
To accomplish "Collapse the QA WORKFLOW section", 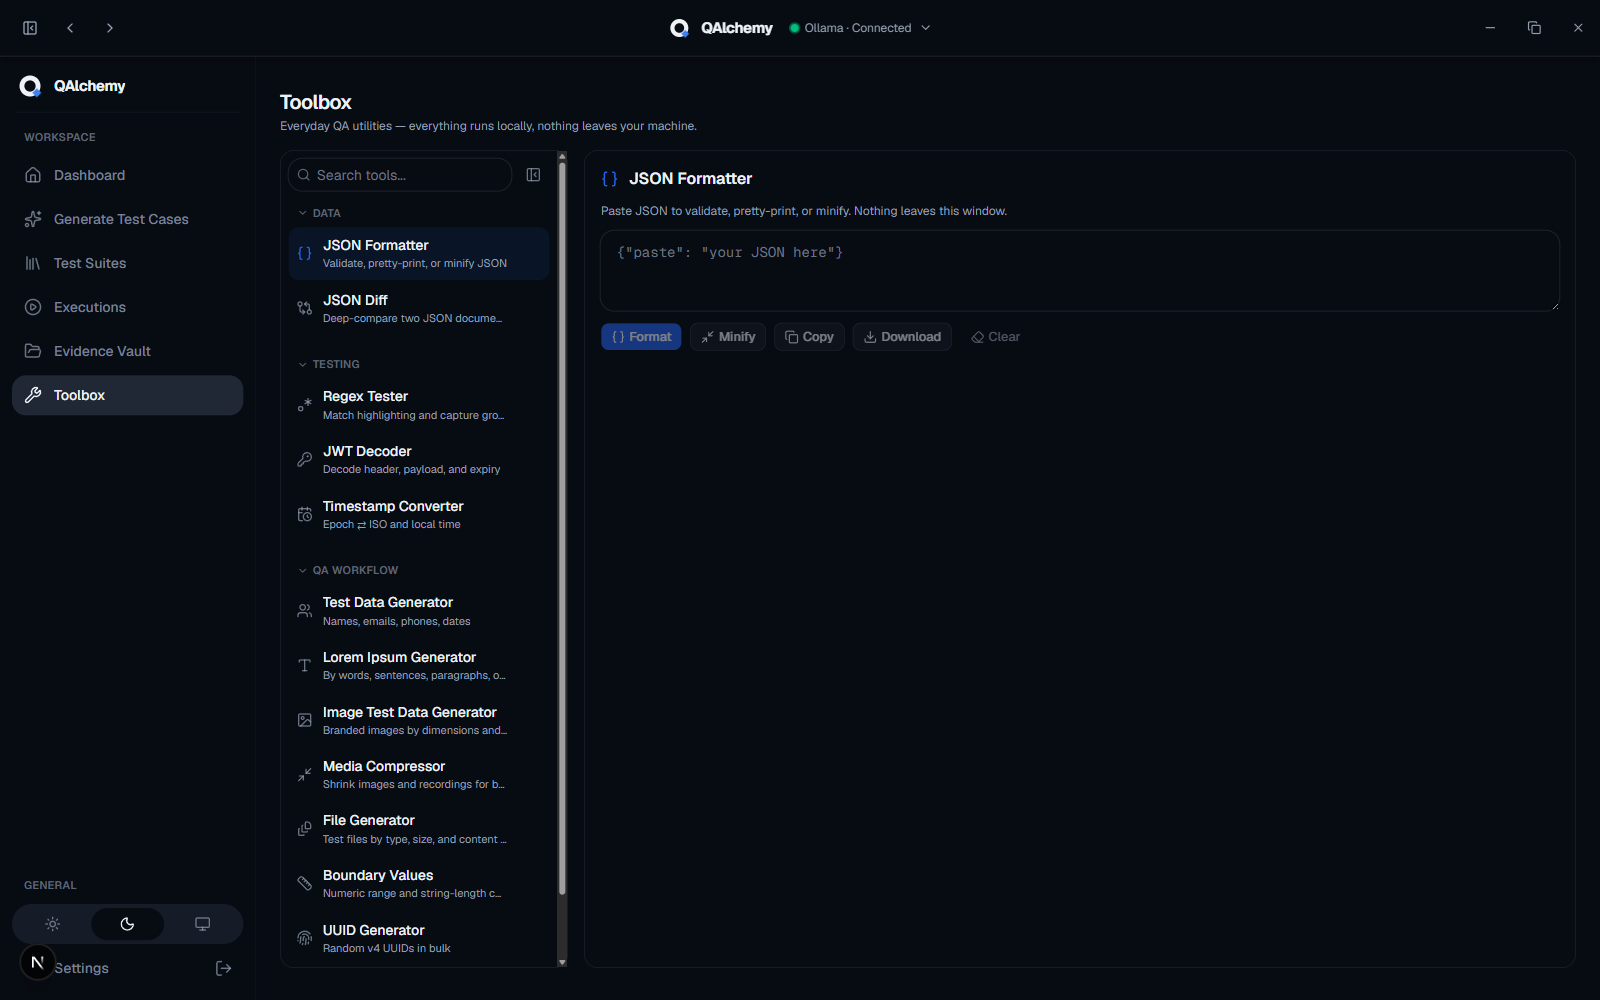I will click(348, 570).
